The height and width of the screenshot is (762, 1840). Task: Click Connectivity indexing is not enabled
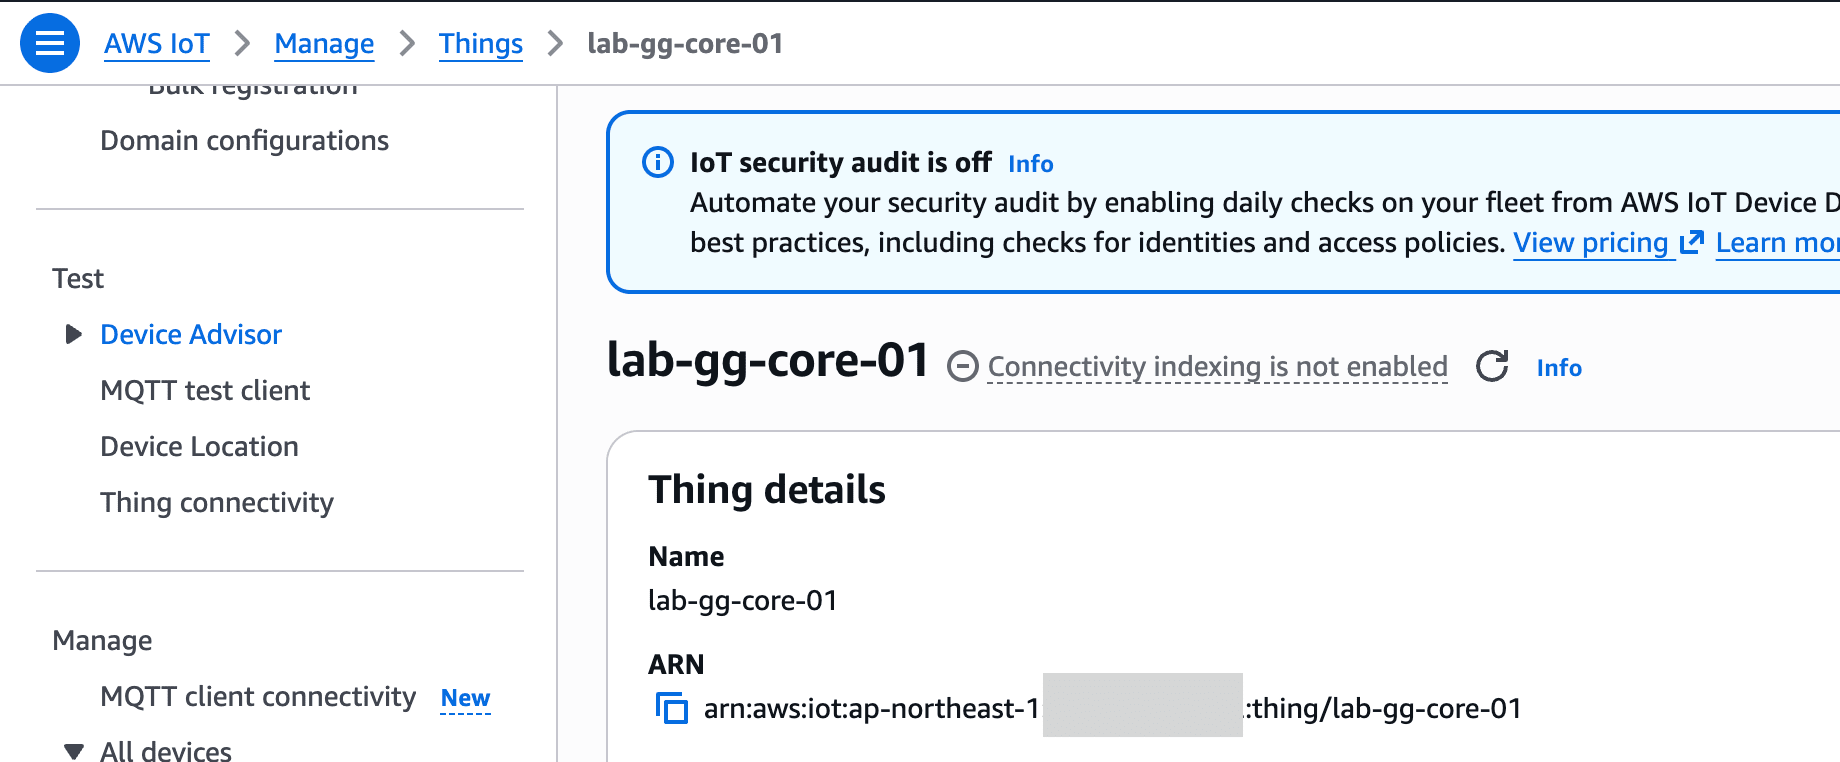pyautogui.click(x=1218, y=367)
